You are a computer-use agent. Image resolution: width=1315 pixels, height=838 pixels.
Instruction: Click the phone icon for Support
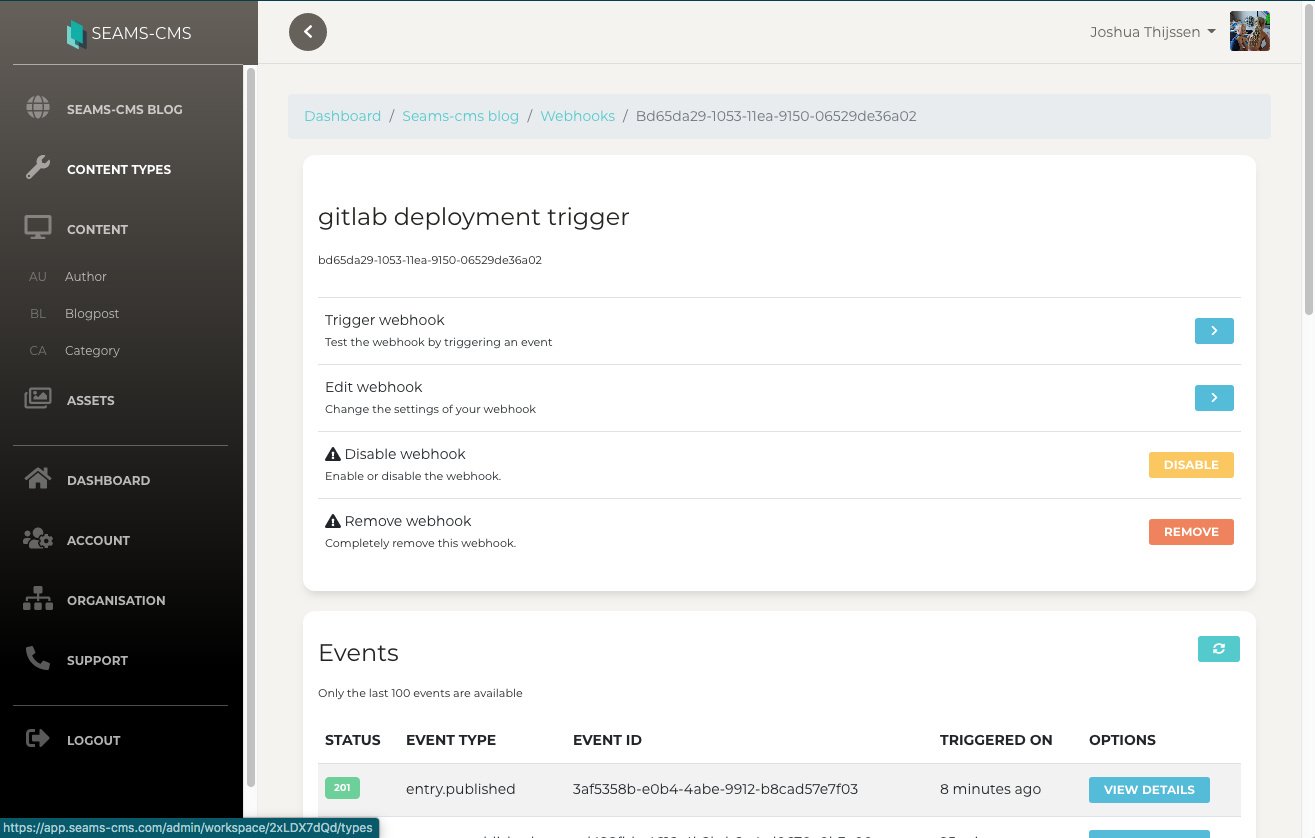point(38,659)
